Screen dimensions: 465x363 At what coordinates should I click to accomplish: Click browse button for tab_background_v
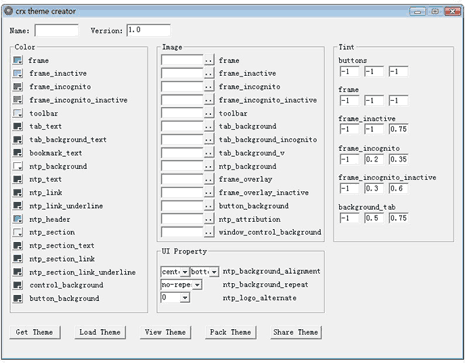pos(209,153)
